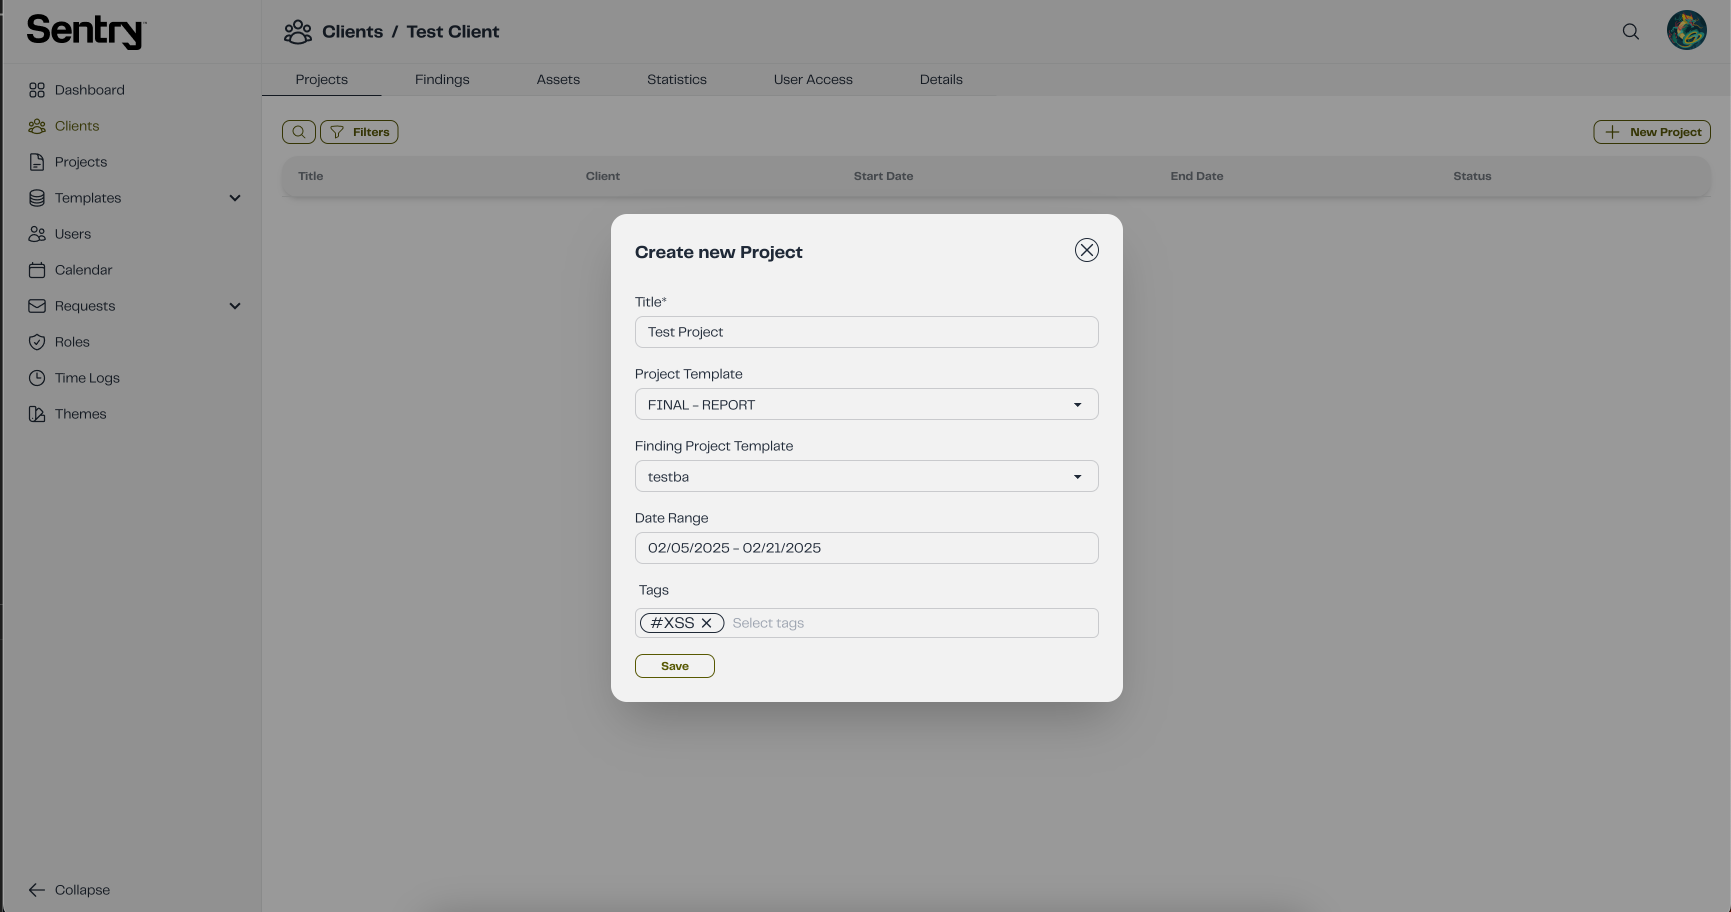Sort by Status column header
The width and height of the screenshot is (1731, 912).
1472,176
